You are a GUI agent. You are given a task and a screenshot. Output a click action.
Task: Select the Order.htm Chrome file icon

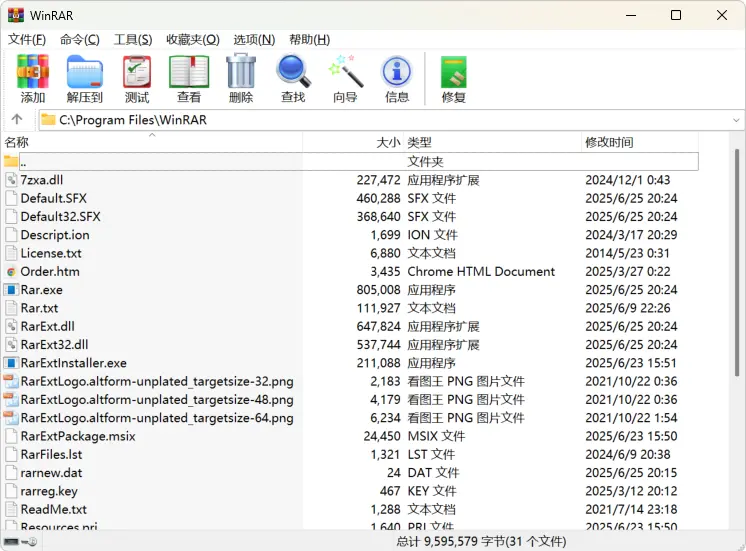(x=11, y=272)
